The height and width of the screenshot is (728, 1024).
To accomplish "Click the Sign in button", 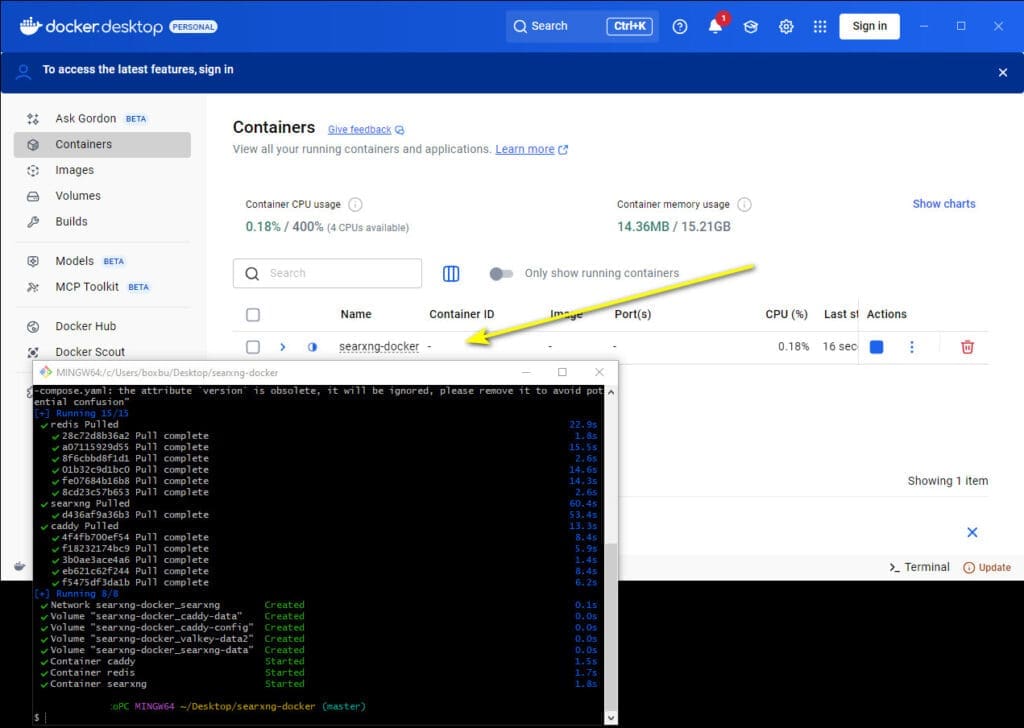I will point(869,26).
